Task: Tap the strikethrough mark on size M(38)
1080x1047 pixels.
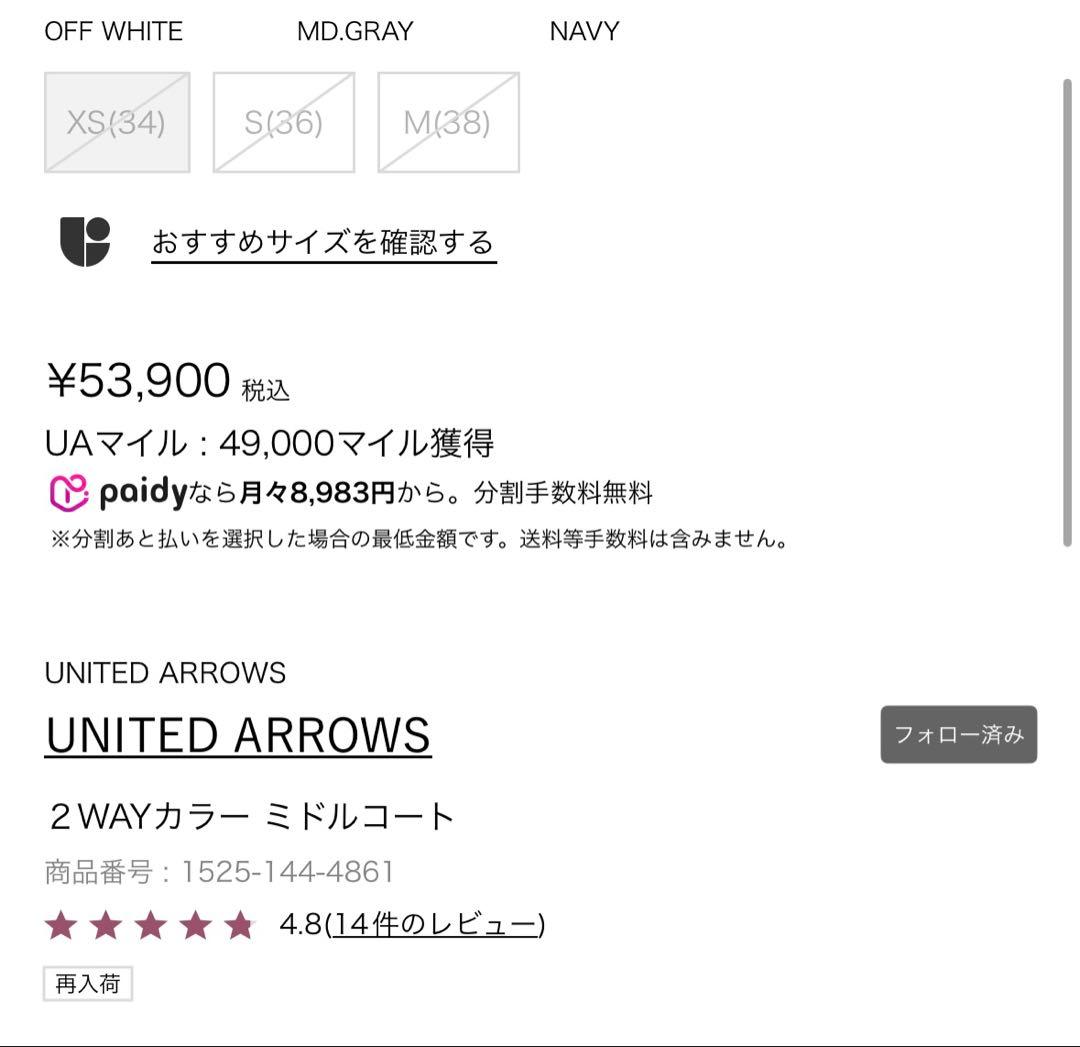Action: (x=448, y=122)
